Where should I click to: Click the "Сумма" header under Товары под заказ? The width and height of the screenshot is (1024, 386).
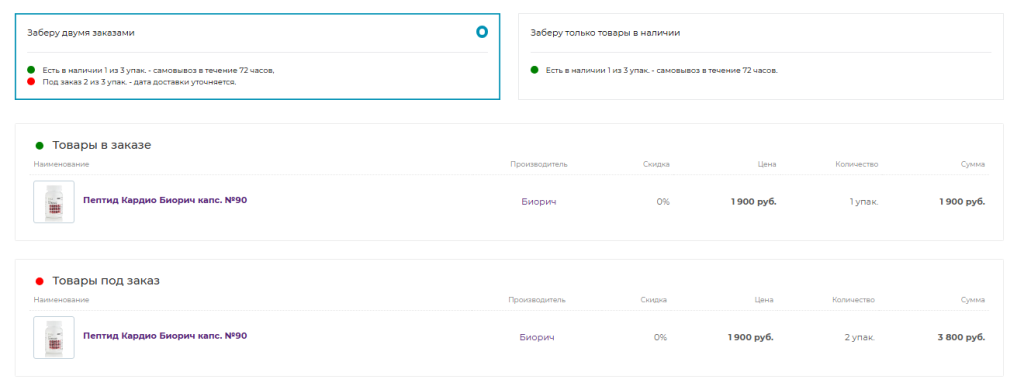973,300
